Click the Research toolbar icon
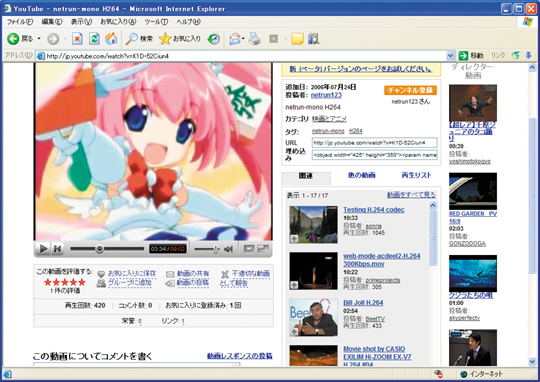This screenshot has width=540, height=382. tap(314, 39)
